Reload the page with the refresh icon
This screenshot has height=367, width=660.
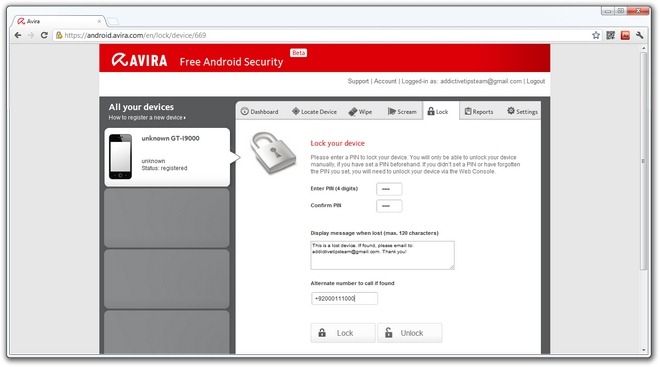(x=44, y=35)
